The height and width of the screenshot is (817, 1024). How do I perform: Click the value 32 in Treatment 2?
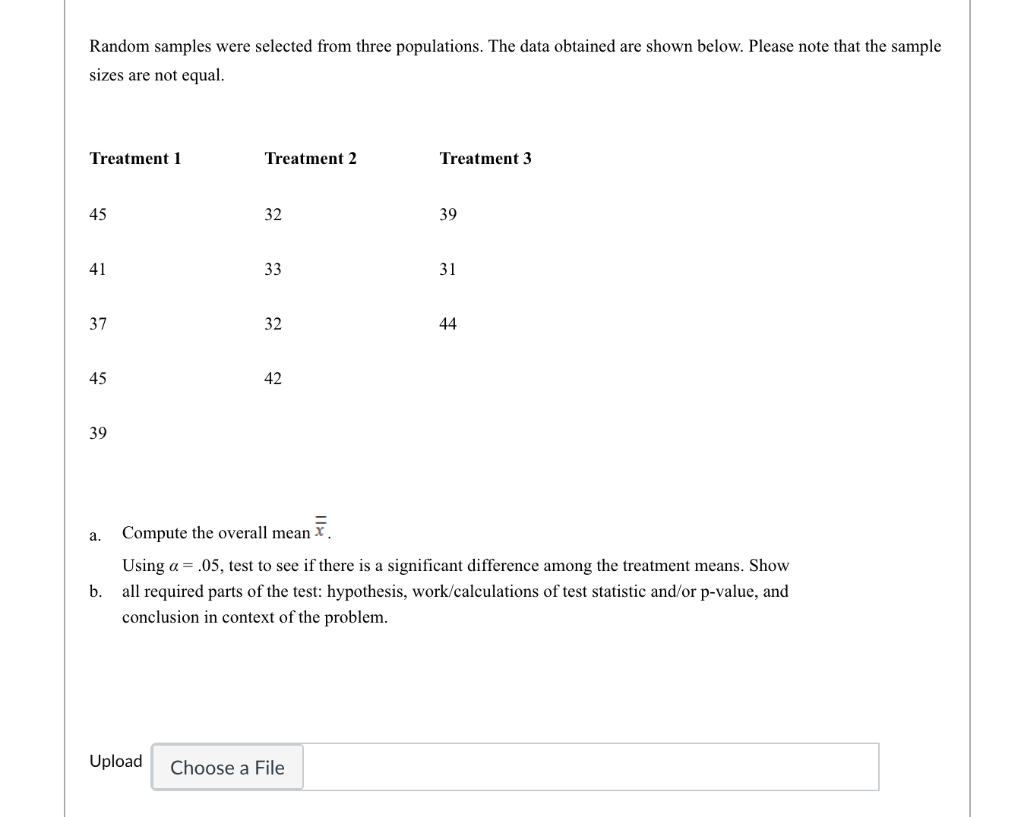[272, 214]
